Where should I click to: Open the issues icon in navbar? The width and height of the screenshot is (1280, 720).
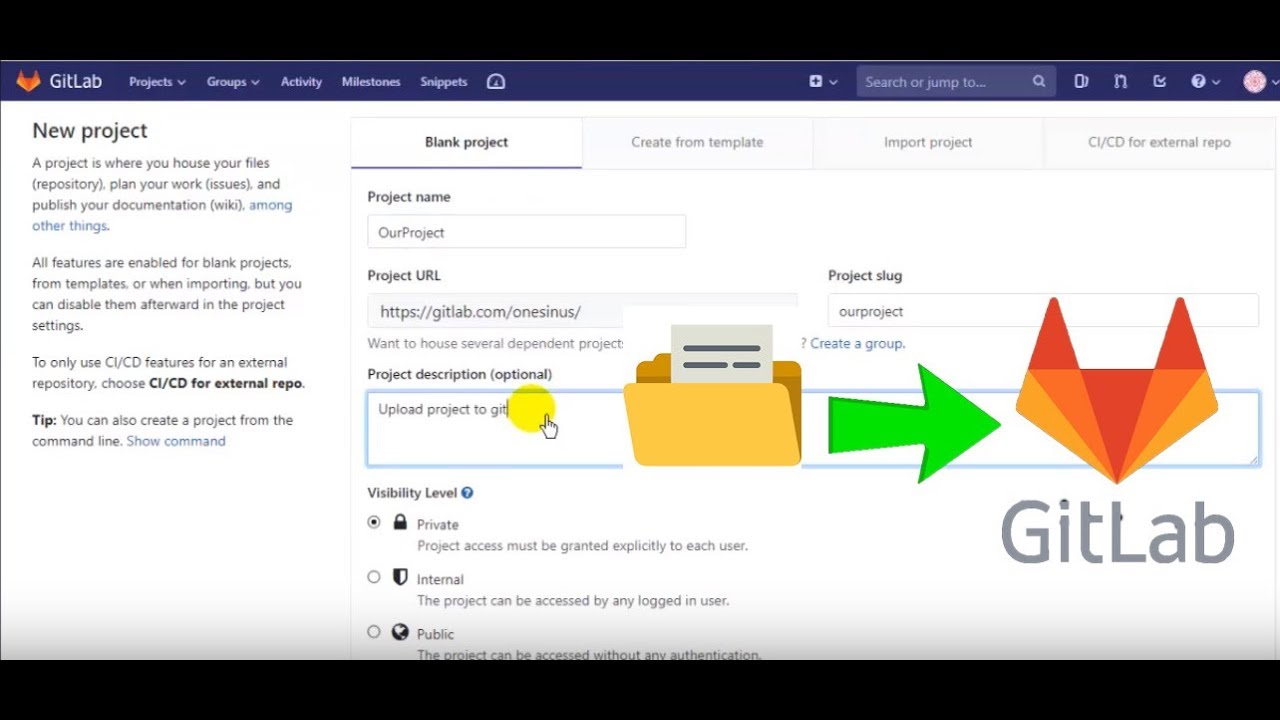(x=1081, y=82)
